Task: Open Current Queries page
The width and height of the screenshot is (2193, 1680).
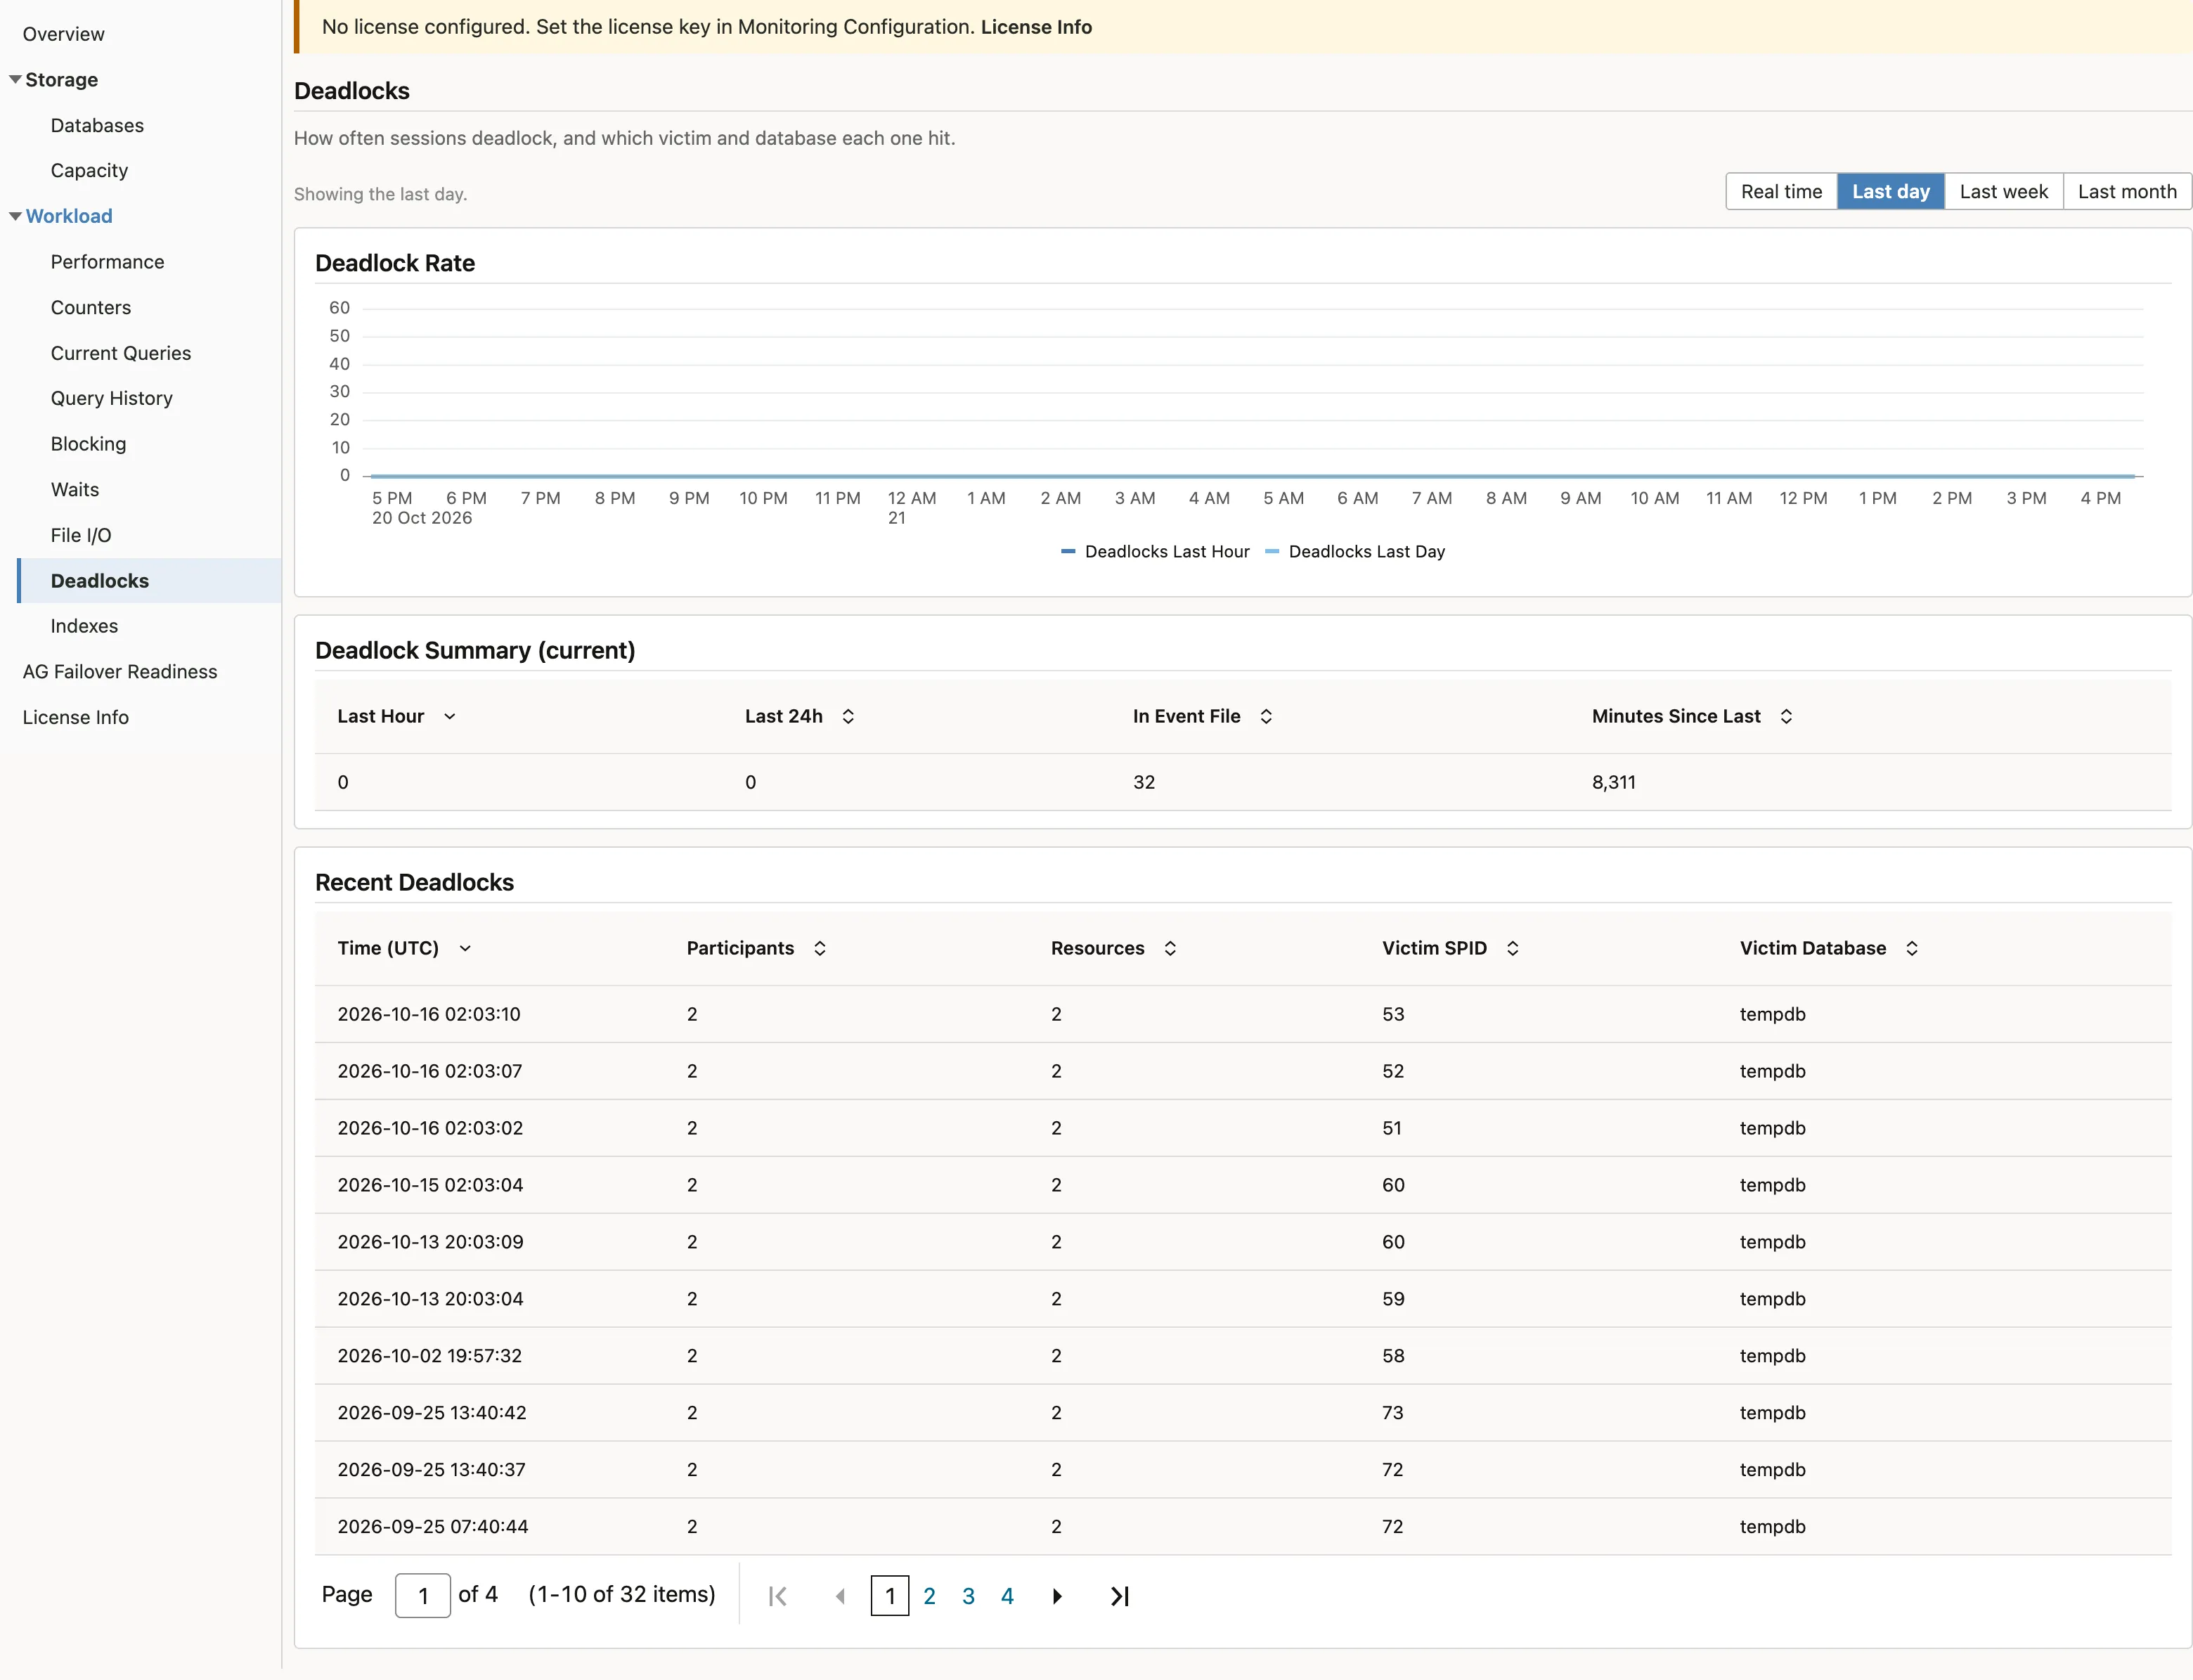Action: 120,353
